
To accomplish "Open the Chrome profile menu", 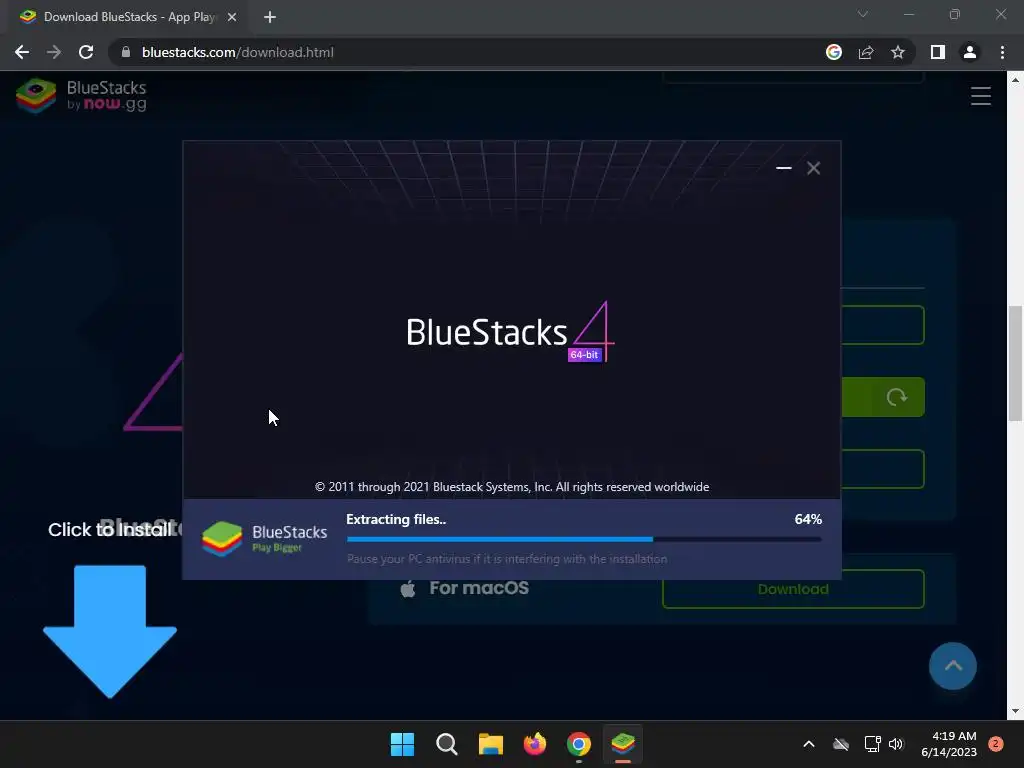I will [970, 52].
